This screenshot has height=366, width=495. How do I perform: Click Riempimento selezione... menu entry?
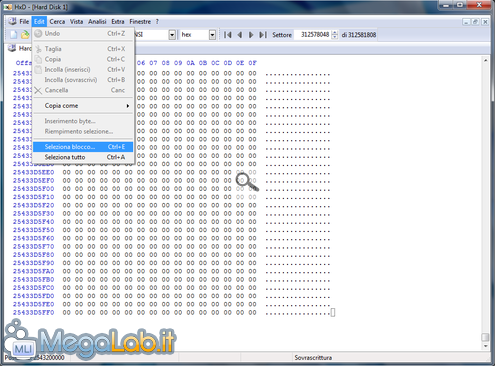83,131
